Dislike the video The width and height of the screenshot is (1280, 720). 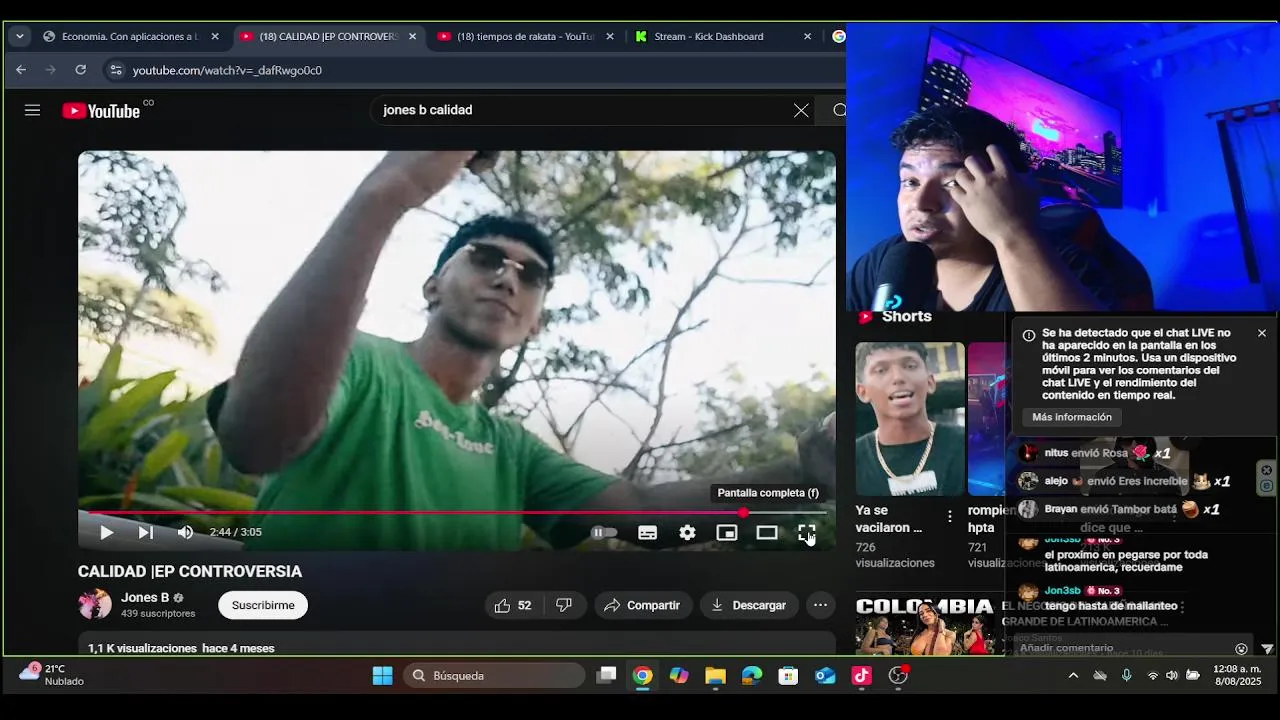coord(564,605)
